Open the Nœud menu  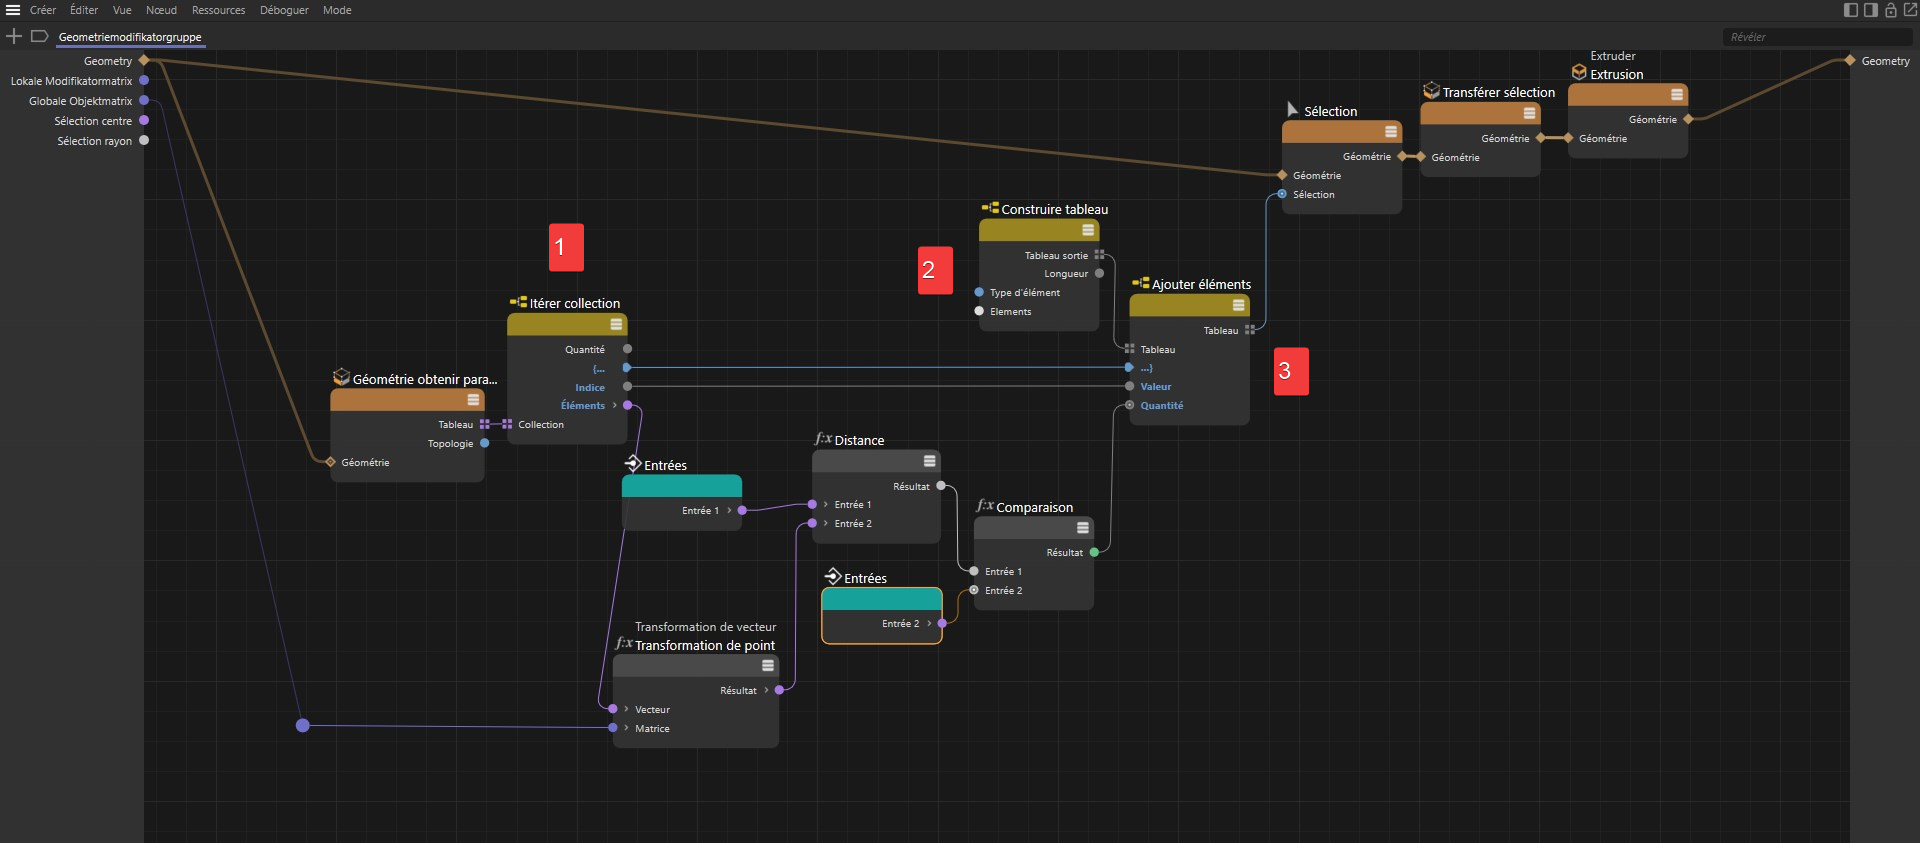click(x=161, y=10)
